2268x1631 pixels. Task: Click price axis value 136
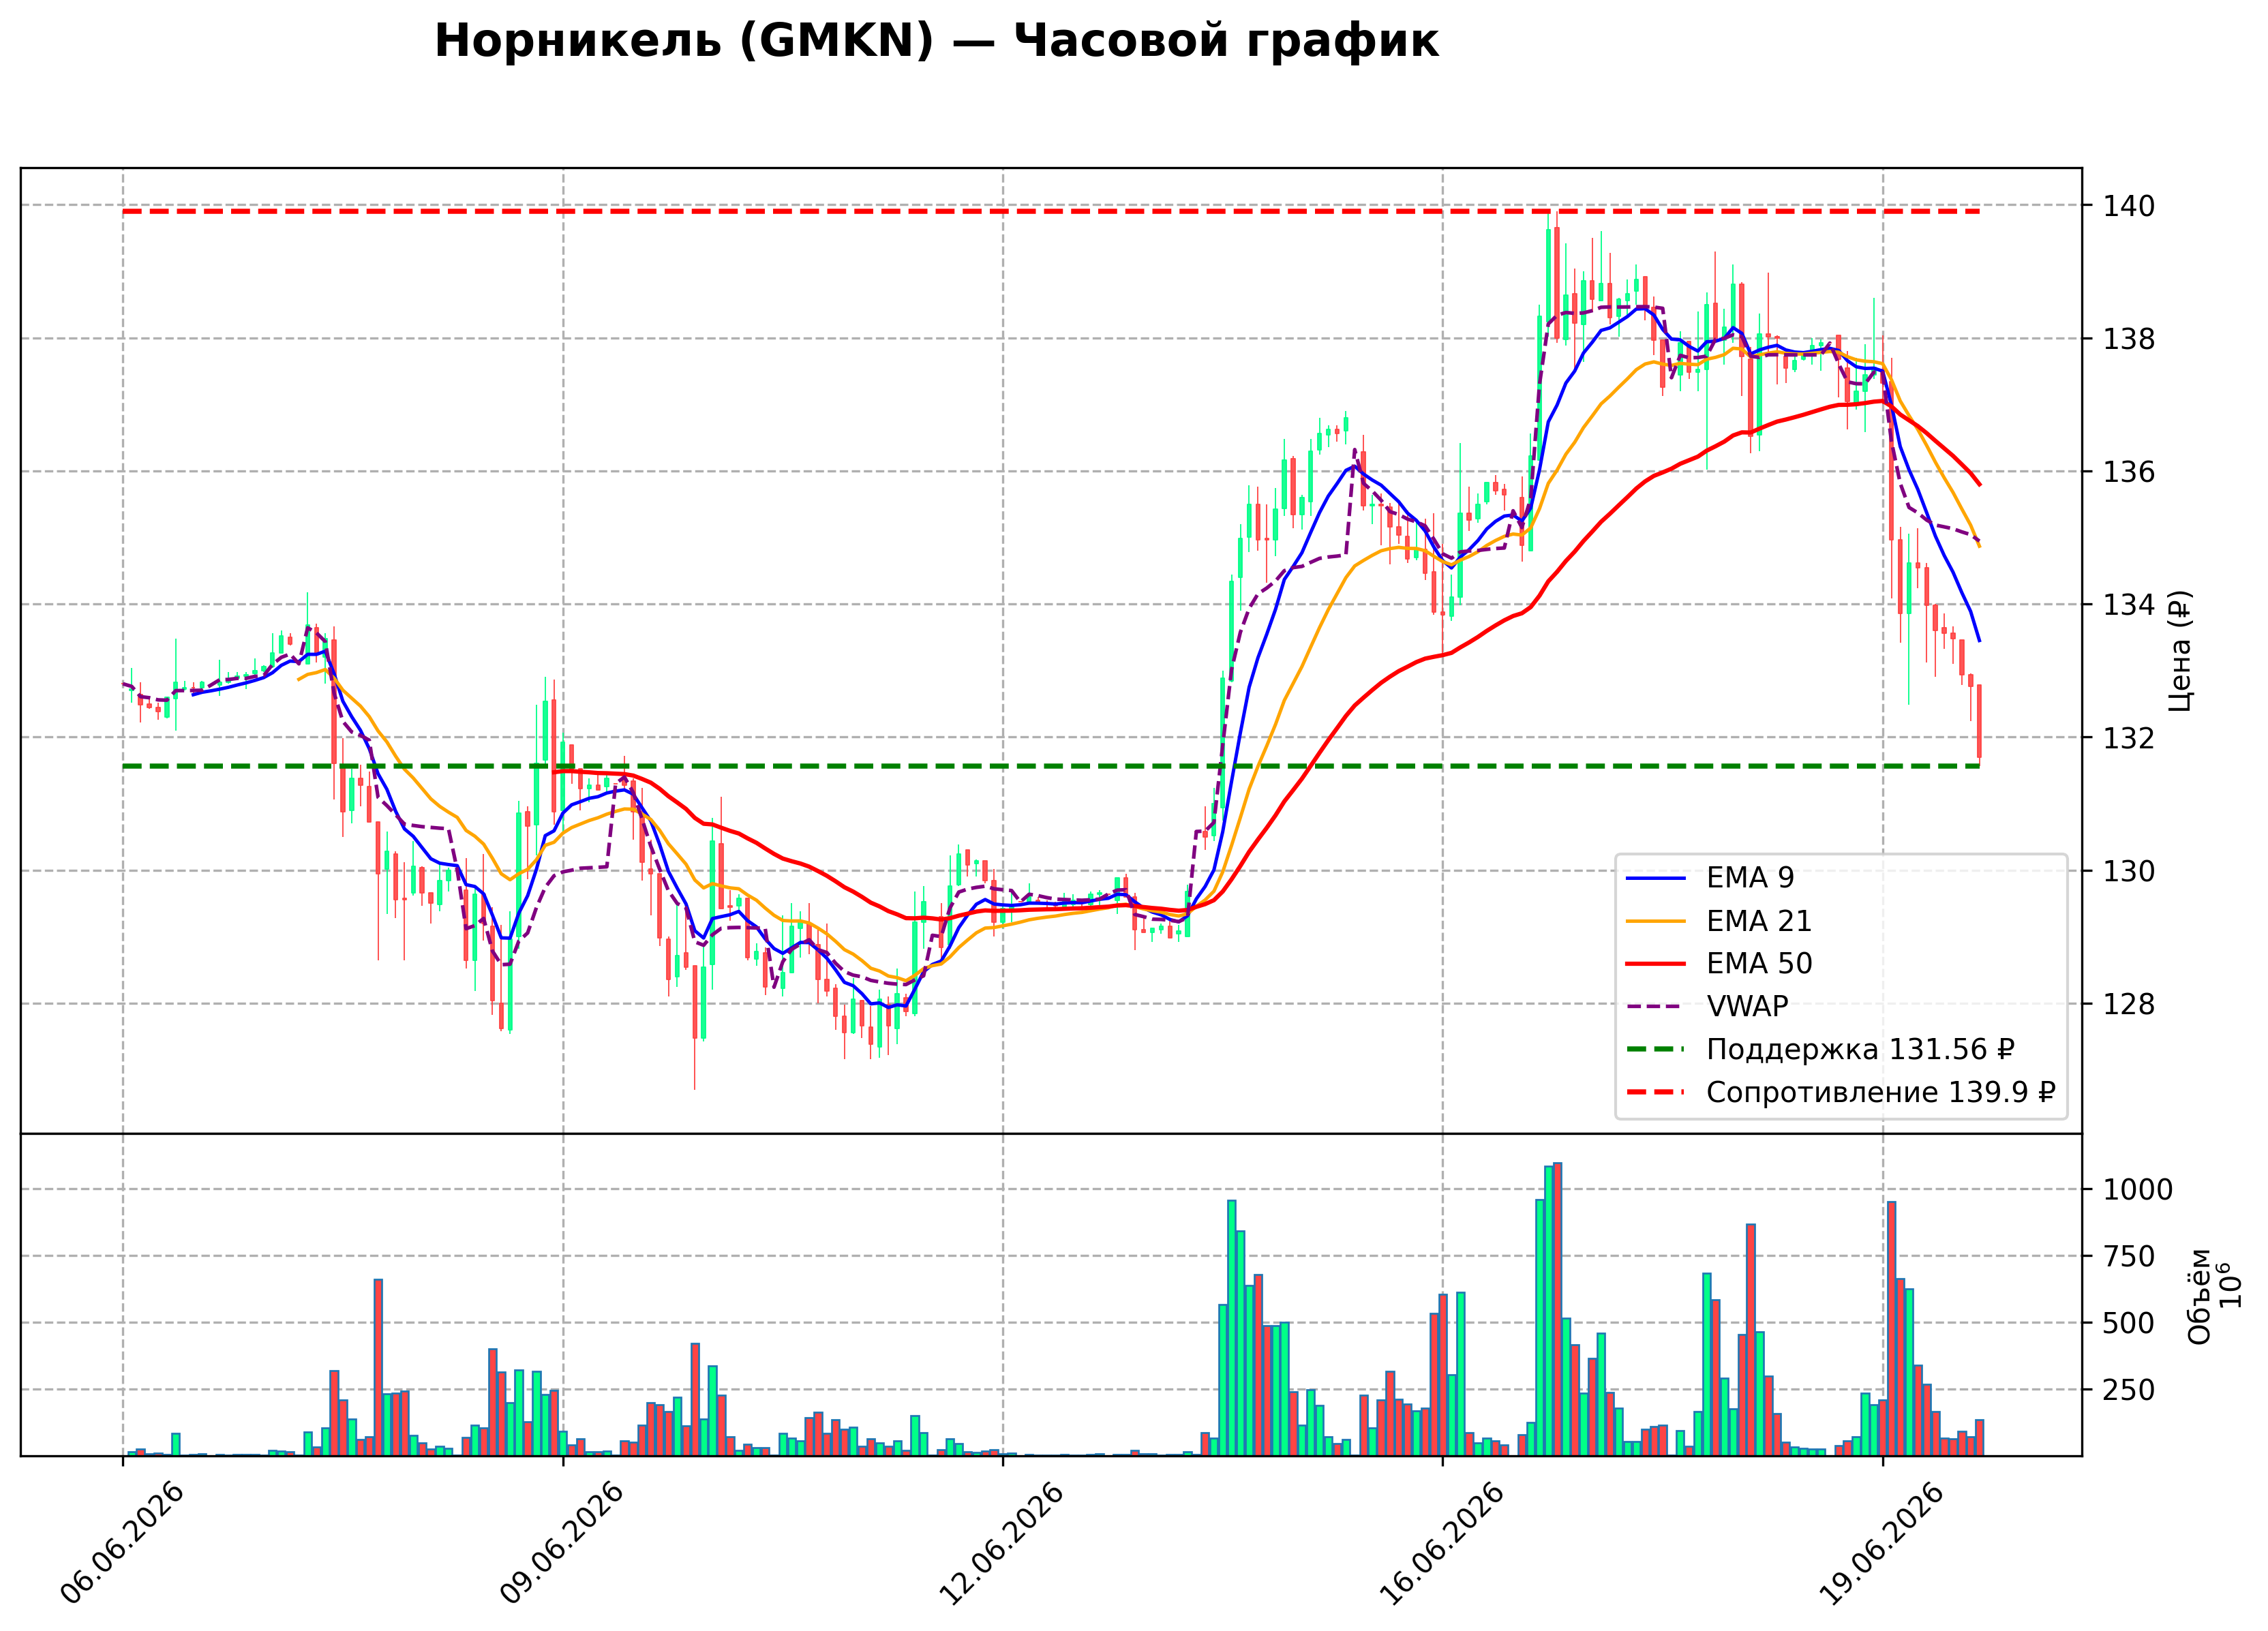click(2129, 472)
